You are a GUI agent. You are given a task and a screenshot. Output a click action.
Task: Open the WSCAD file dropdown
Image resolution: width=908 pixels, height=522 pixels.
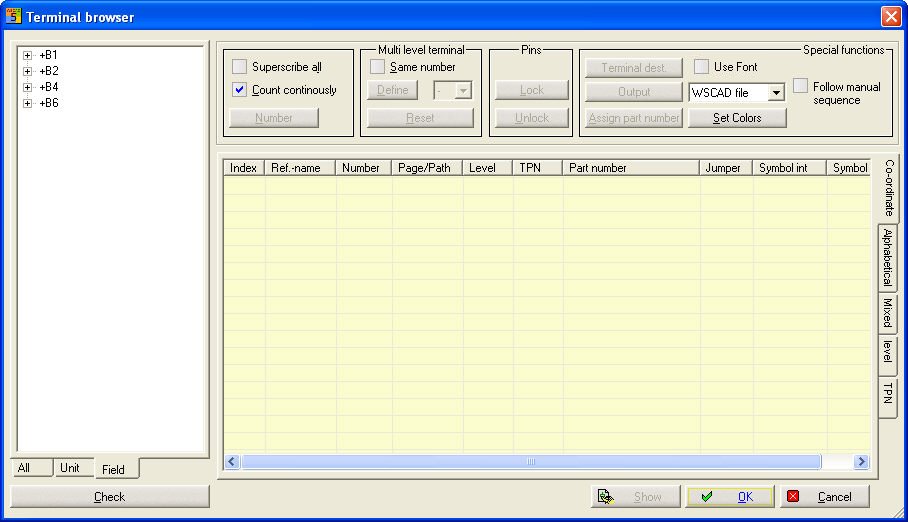[776, 93]
